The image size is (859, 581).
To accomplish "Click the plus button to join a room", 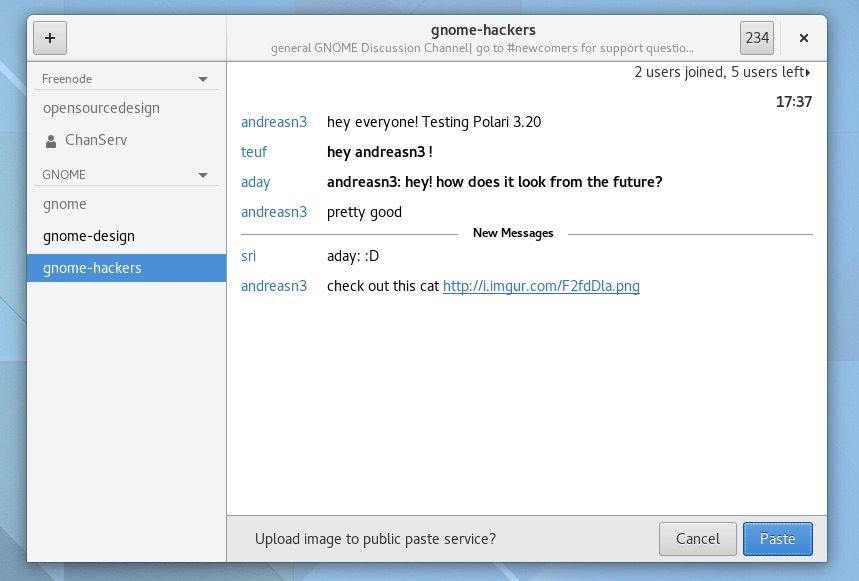I will pos(50,38).
